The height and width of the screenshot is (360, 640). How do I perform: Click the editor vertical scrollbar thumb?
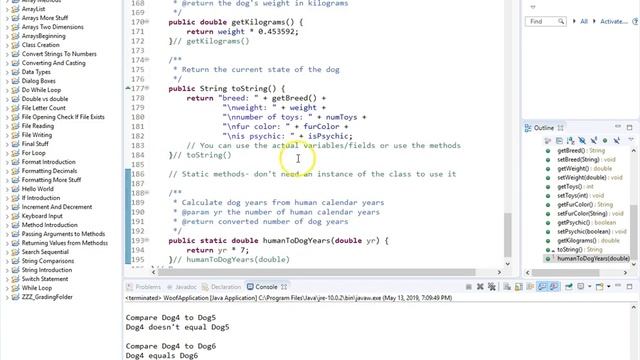coord(508,235)
